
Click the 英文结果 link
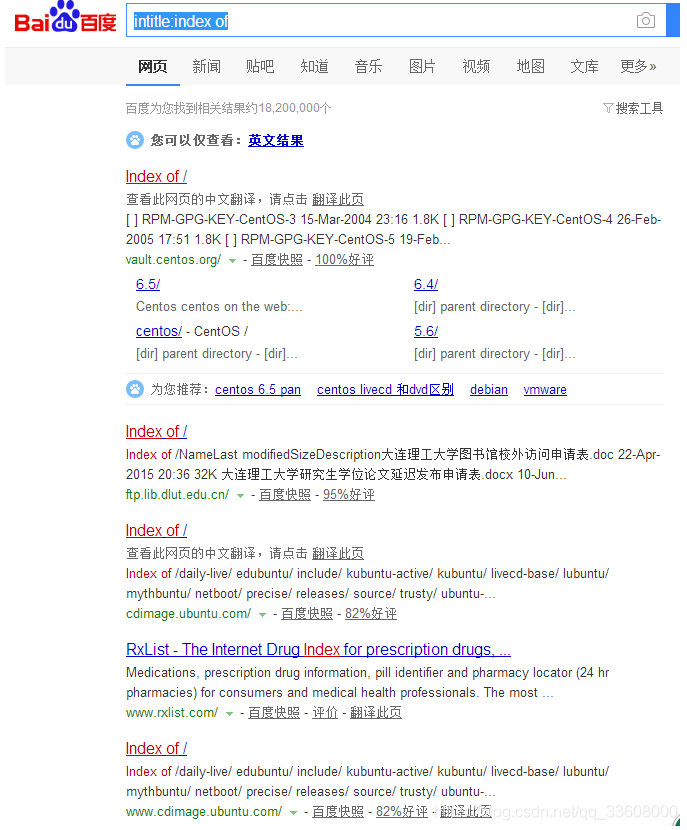coord(276,140)
